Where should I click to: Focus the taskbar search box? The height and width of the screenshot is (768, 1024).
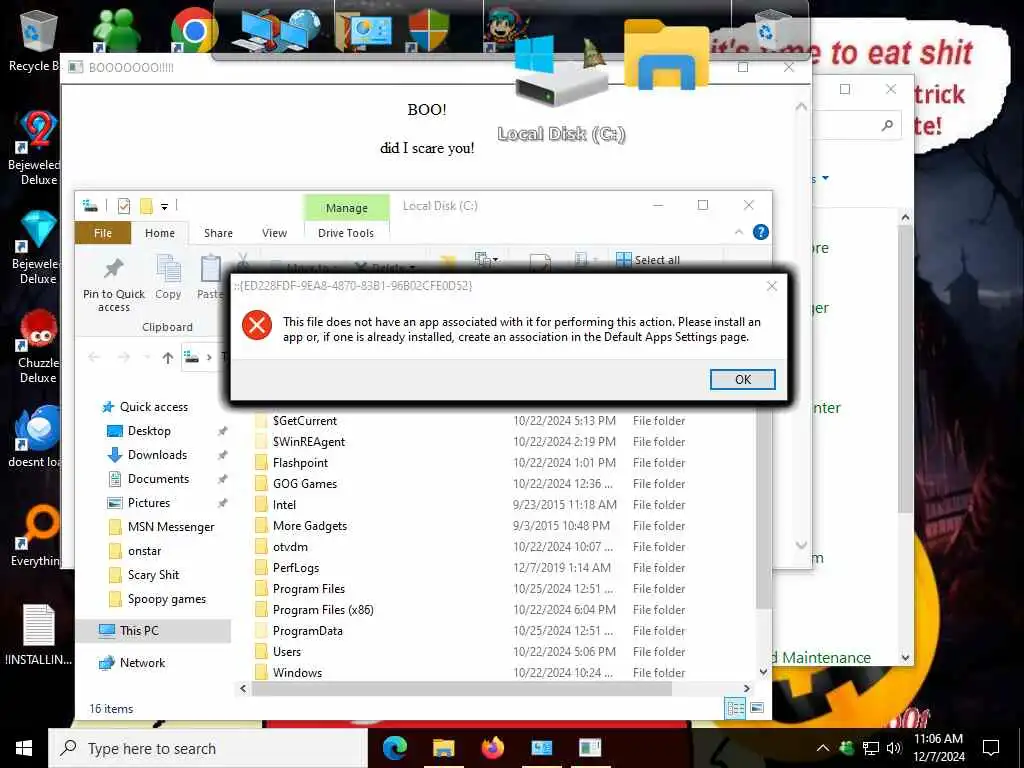[208, 748]
